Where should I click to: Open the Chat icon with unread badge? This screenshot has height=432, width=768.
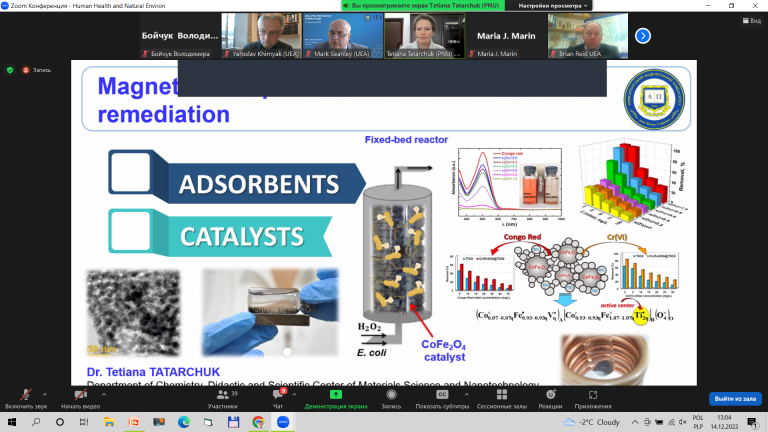278,394
